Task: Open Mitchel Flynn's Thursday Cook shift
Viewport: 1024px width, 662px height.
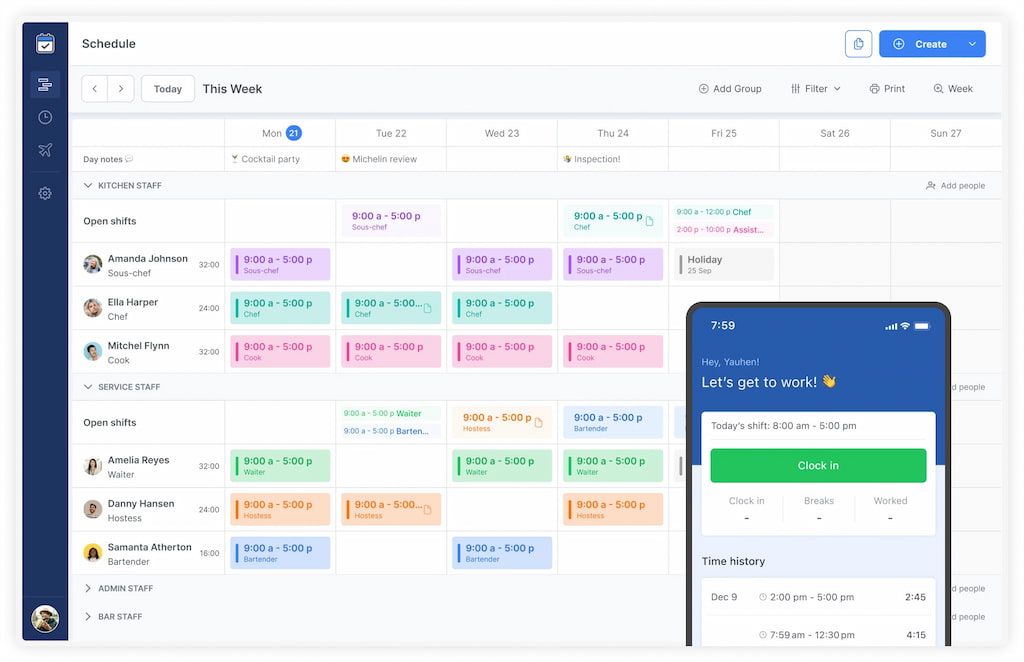Action: (x=613, y=351)
